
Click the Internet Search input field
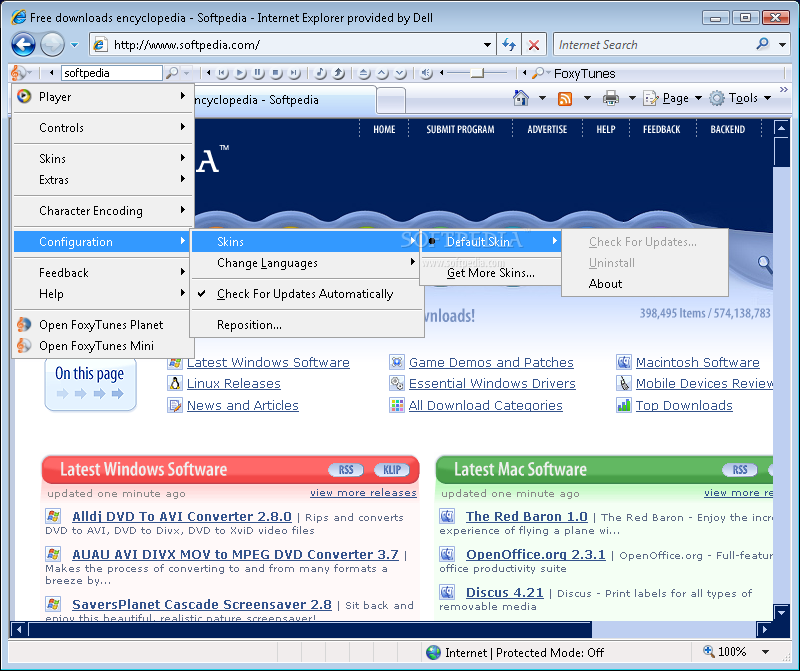655,45
